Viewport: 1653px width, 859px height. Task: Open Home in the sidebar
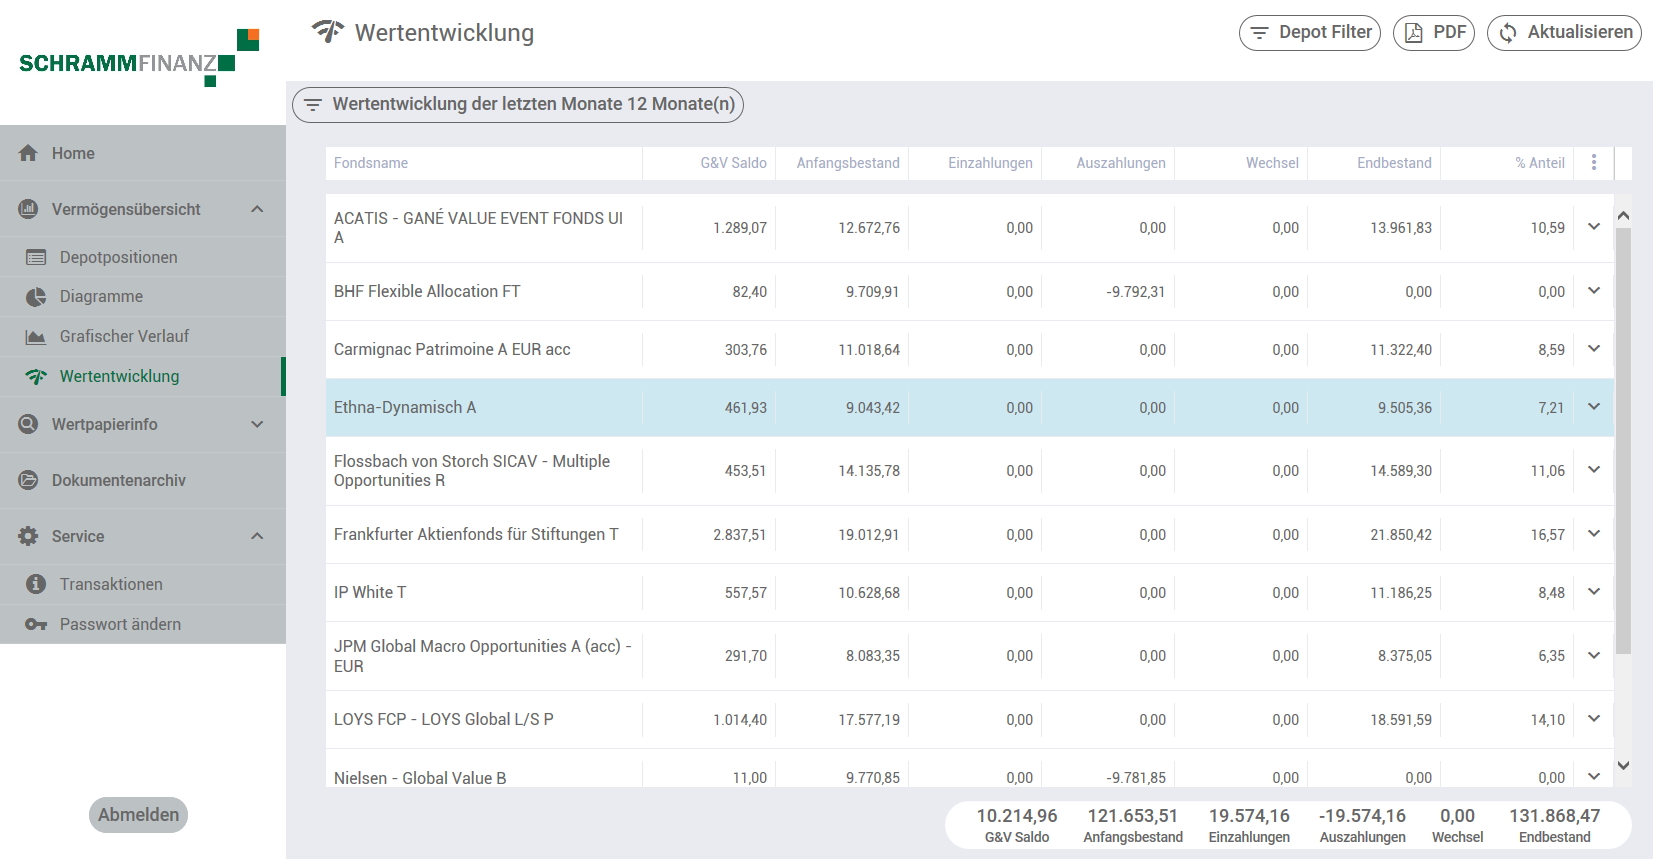[x=143, y=153]
